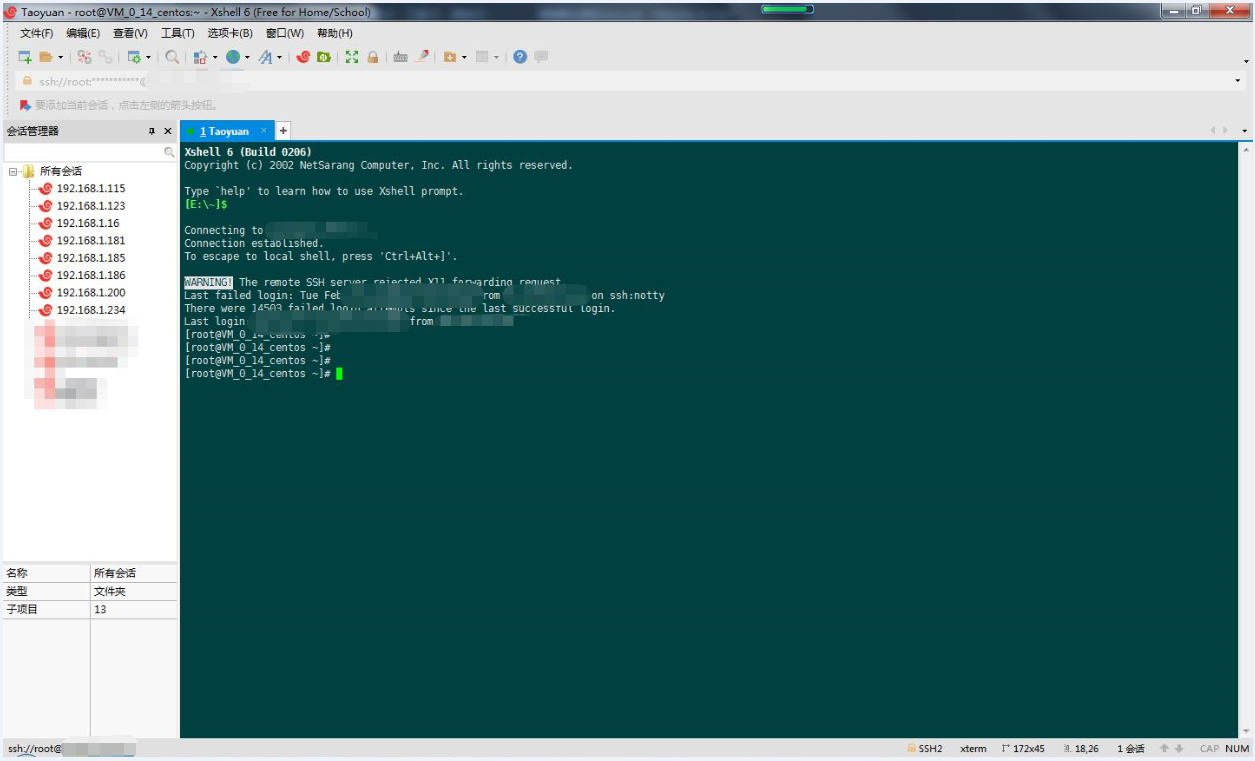The height and width of the screenshot is (761, 1255).
Task: Open the 编辑(E) menu
Action: 83,33
